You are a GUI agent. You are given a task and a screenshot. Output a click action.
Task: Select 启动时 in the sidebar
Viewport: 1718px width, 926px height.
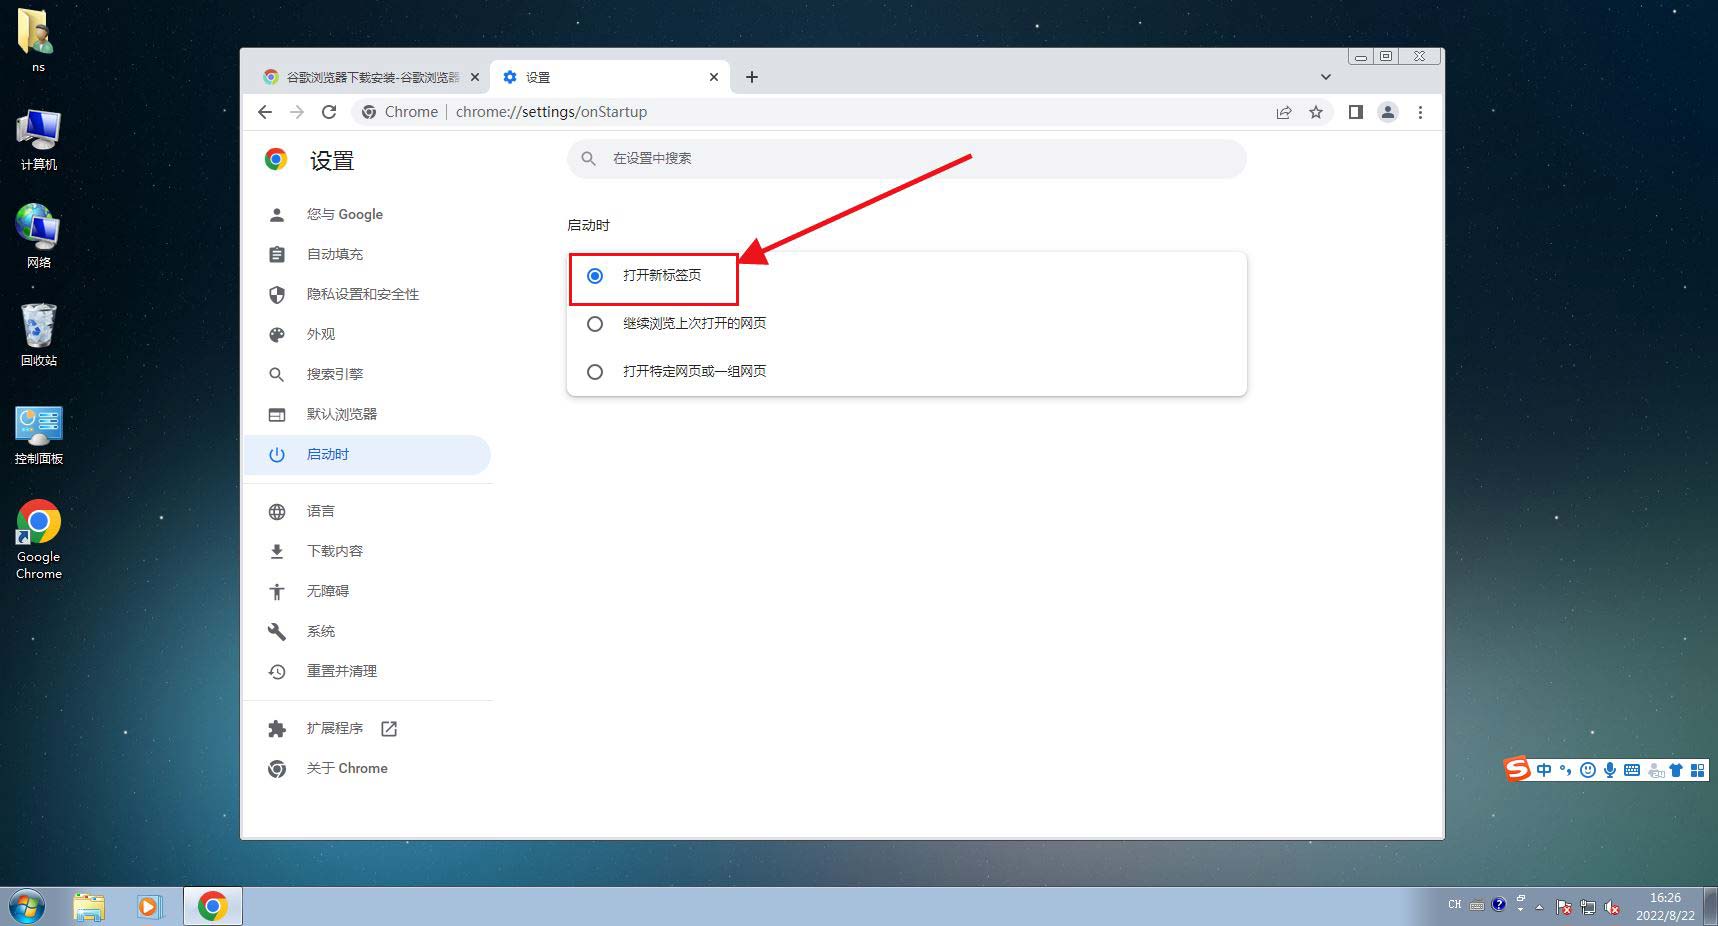367,454
